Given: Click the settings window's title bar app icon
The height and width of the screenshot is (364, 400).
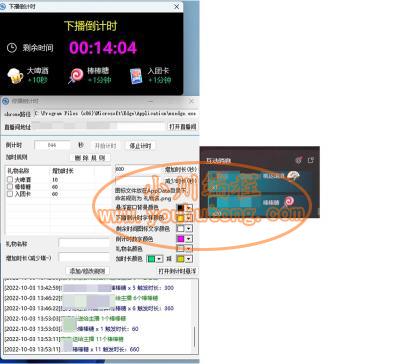Looking at the screenshot, I should (x=5, y=101).
